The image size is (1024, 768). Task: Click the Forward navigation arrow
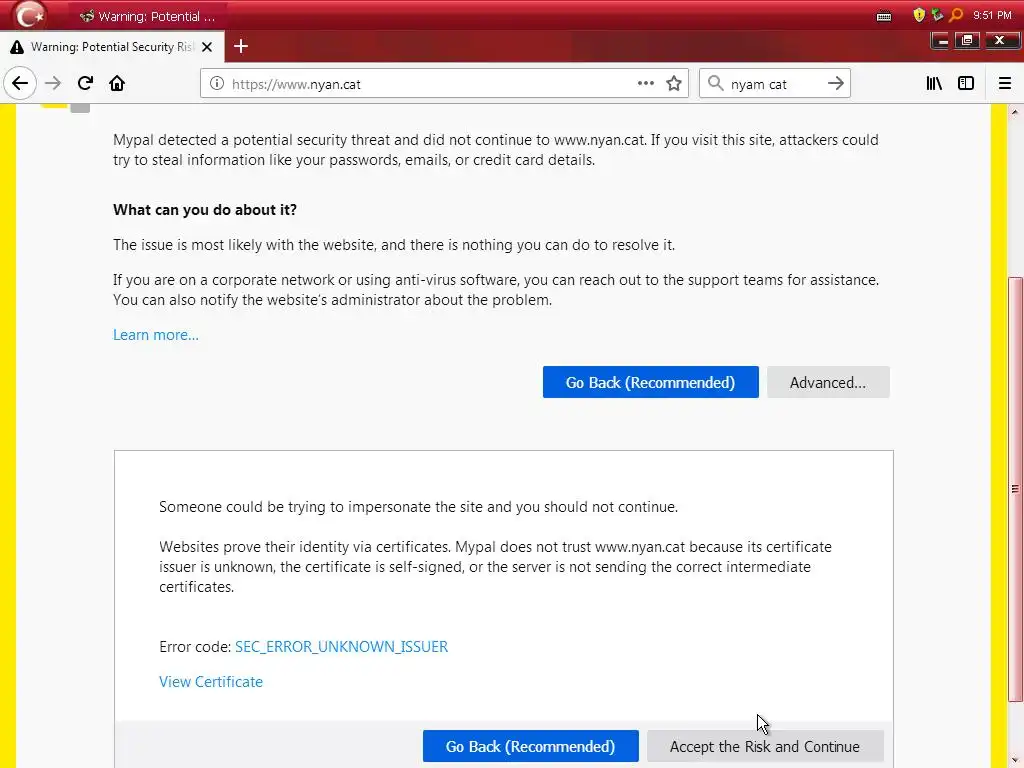[x=53, y=84]
